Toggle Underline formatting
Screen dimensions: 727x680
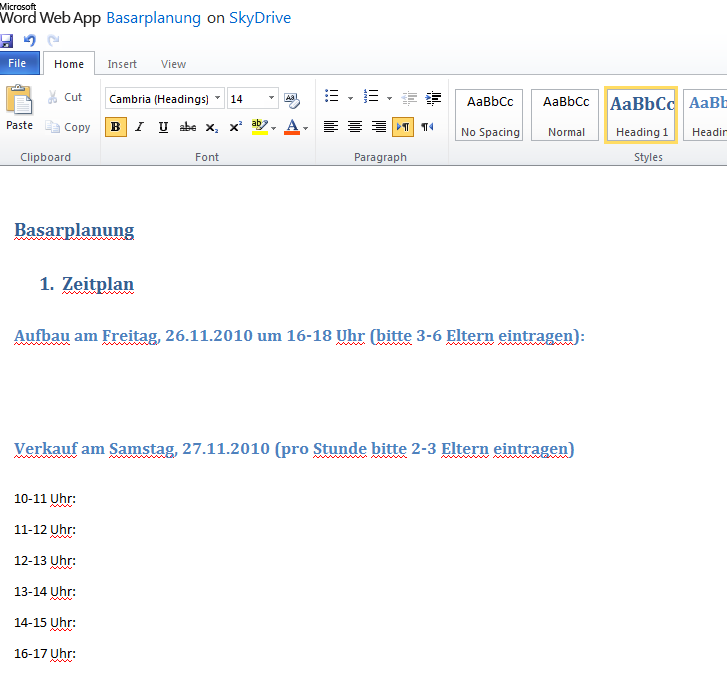point(163,127)
